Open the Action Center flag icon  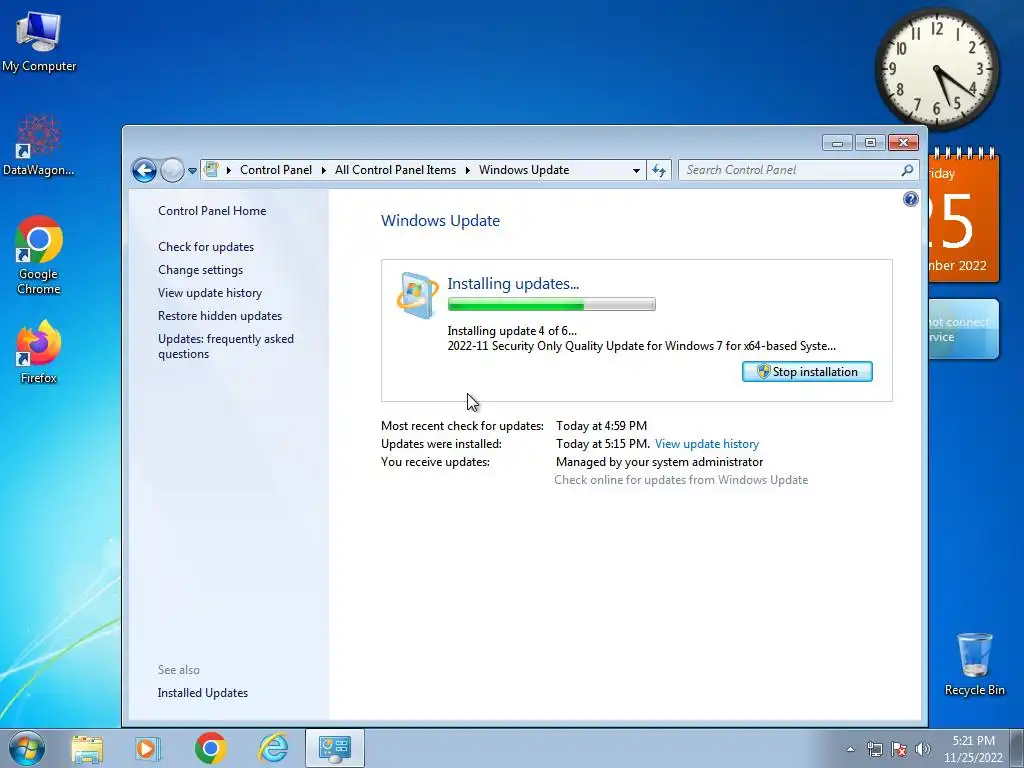click(899, 749)
